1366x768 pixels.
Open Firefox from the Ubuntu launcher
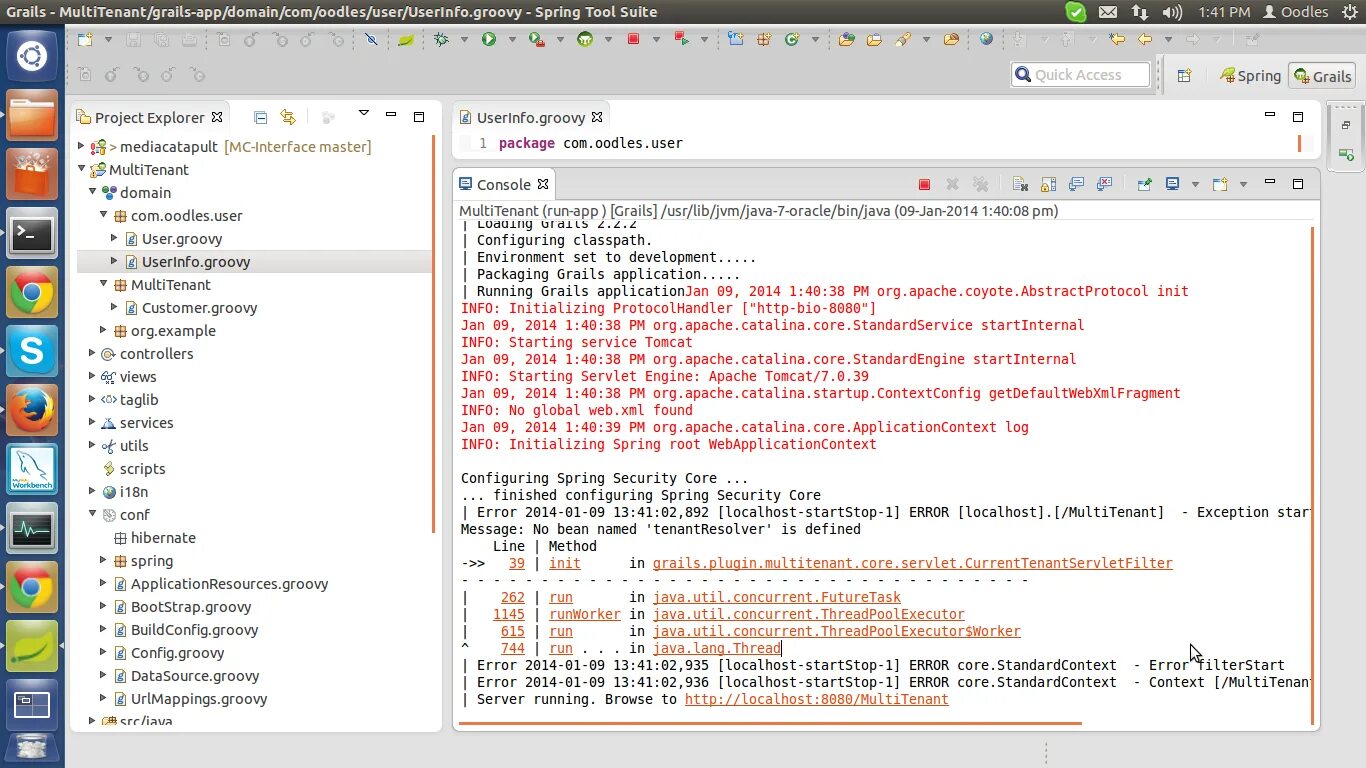(32, 410)
